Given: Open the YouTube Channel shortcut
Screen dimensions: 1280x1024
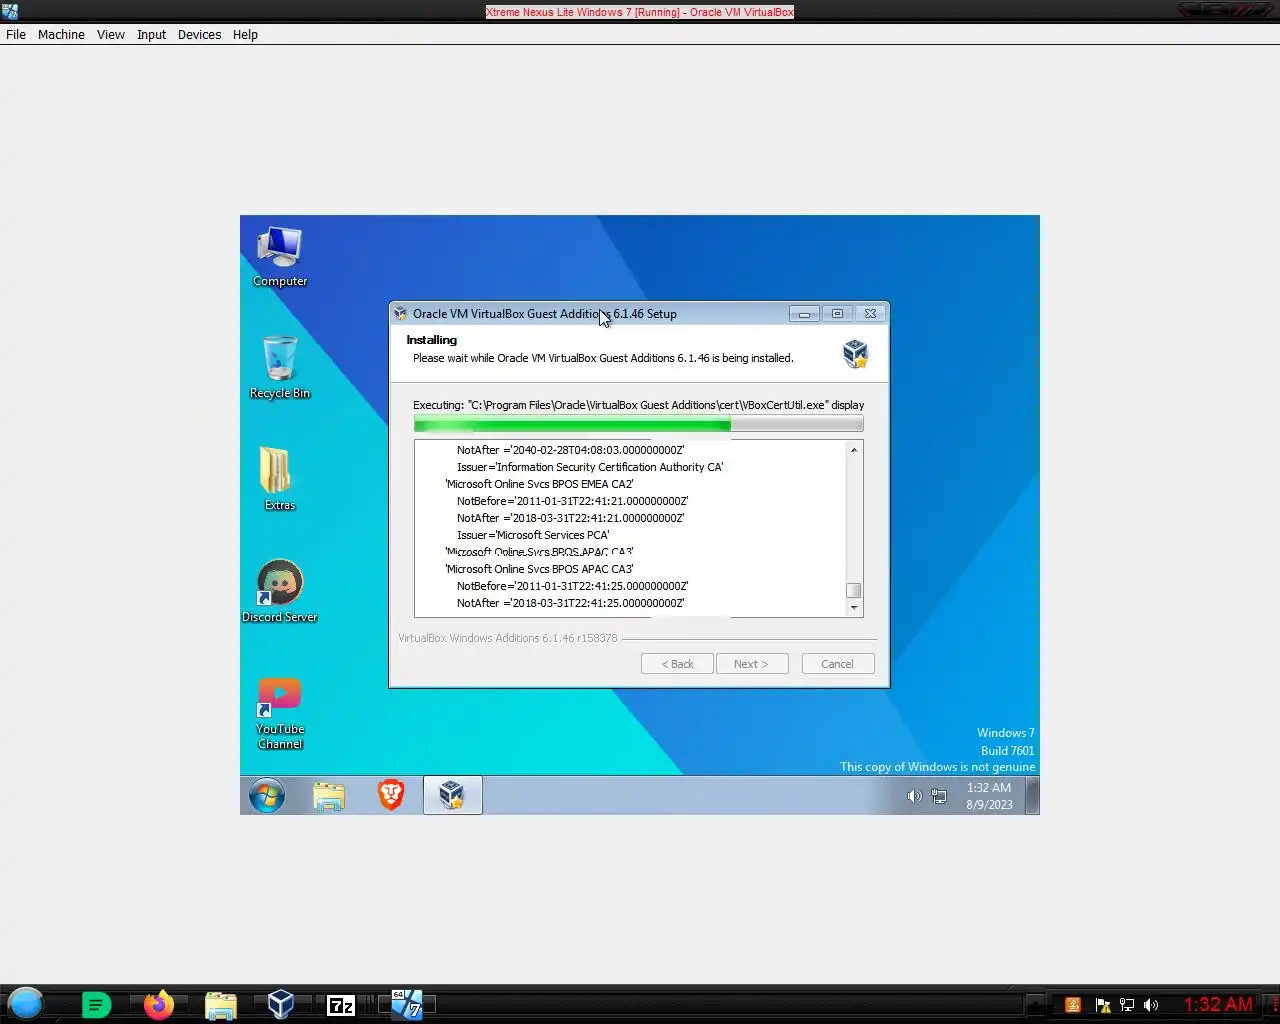Looking at the screenshot, I should coord(279,712).
